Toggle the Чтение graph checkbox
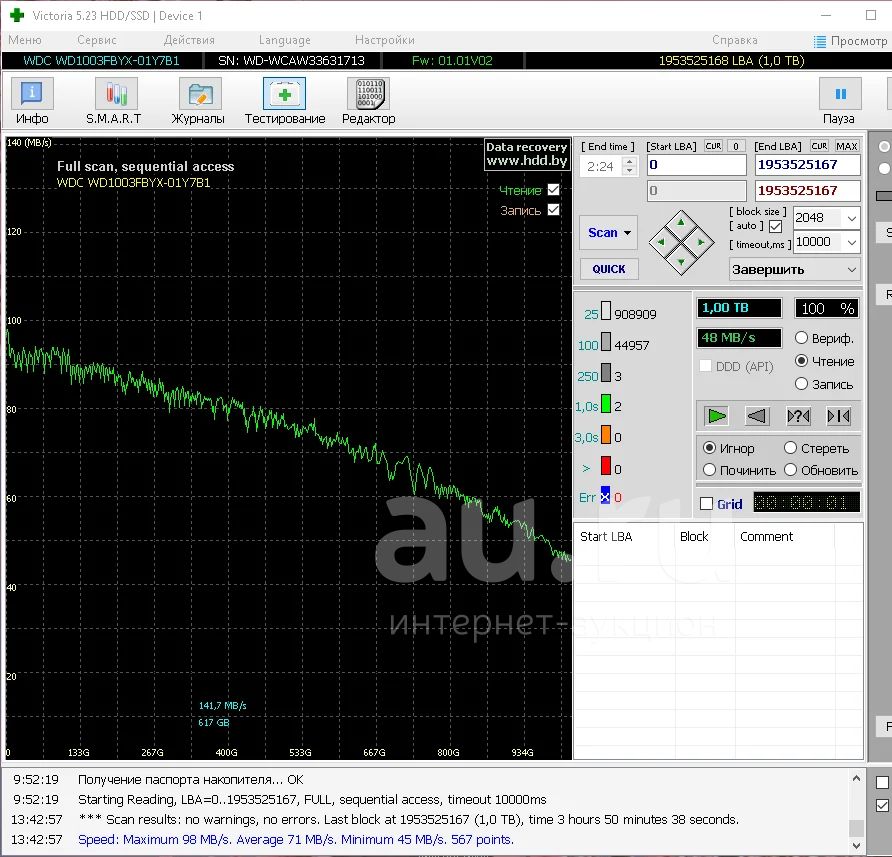The height and width of the screenshot is (857, 892). (x=554, y=190)
